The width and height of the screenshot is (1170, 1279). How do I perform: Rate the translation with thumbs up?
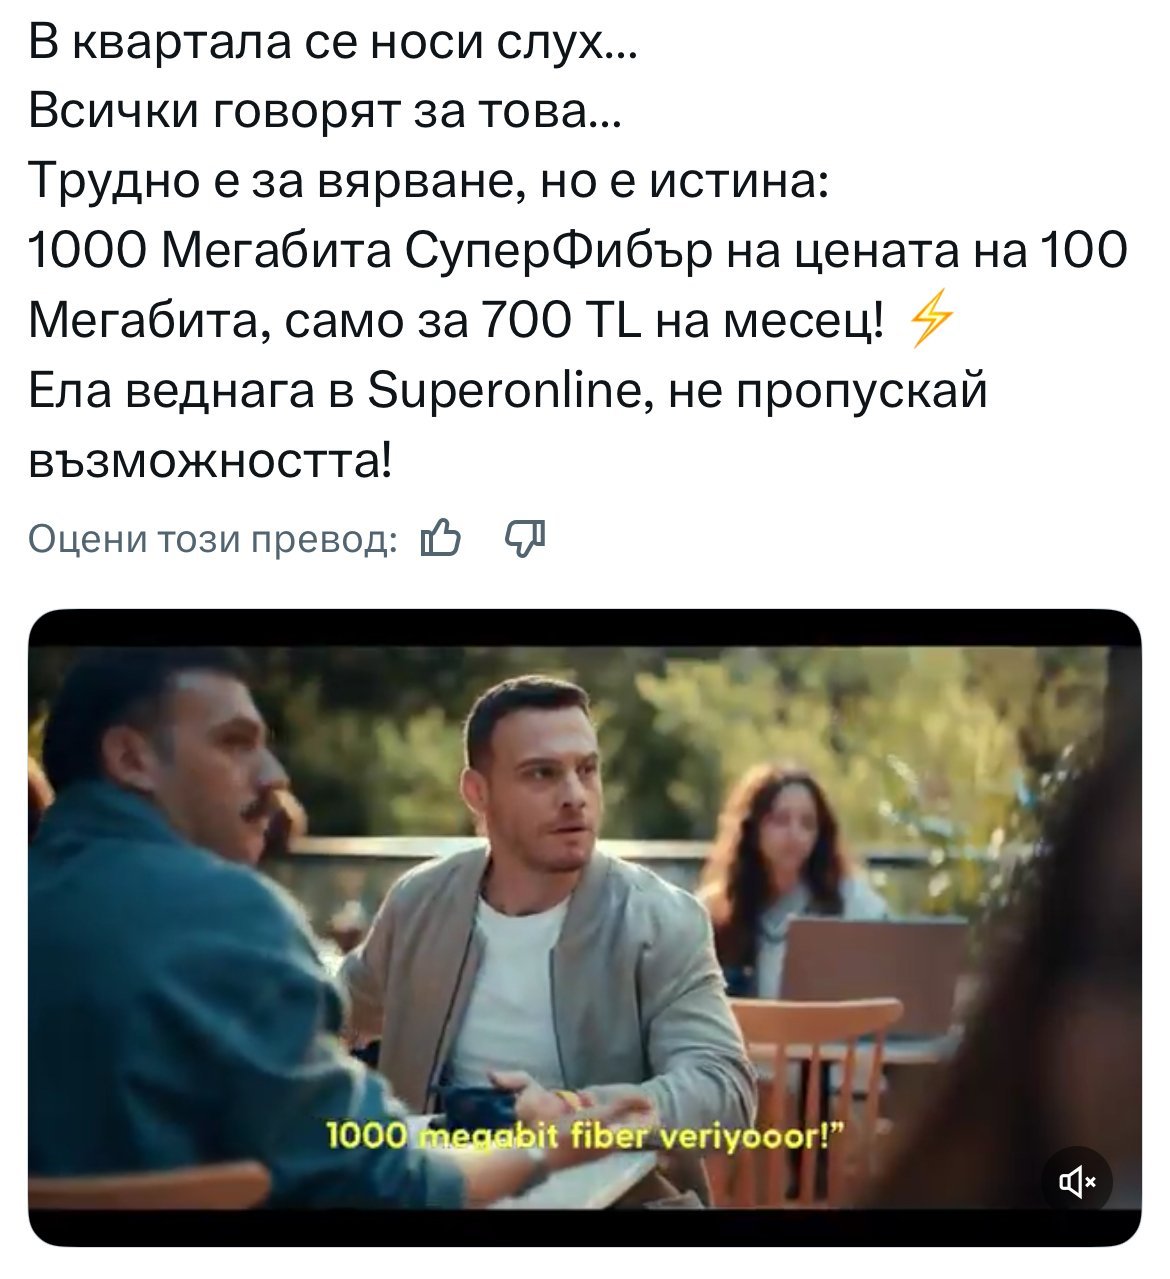click(x=440, y=539)
